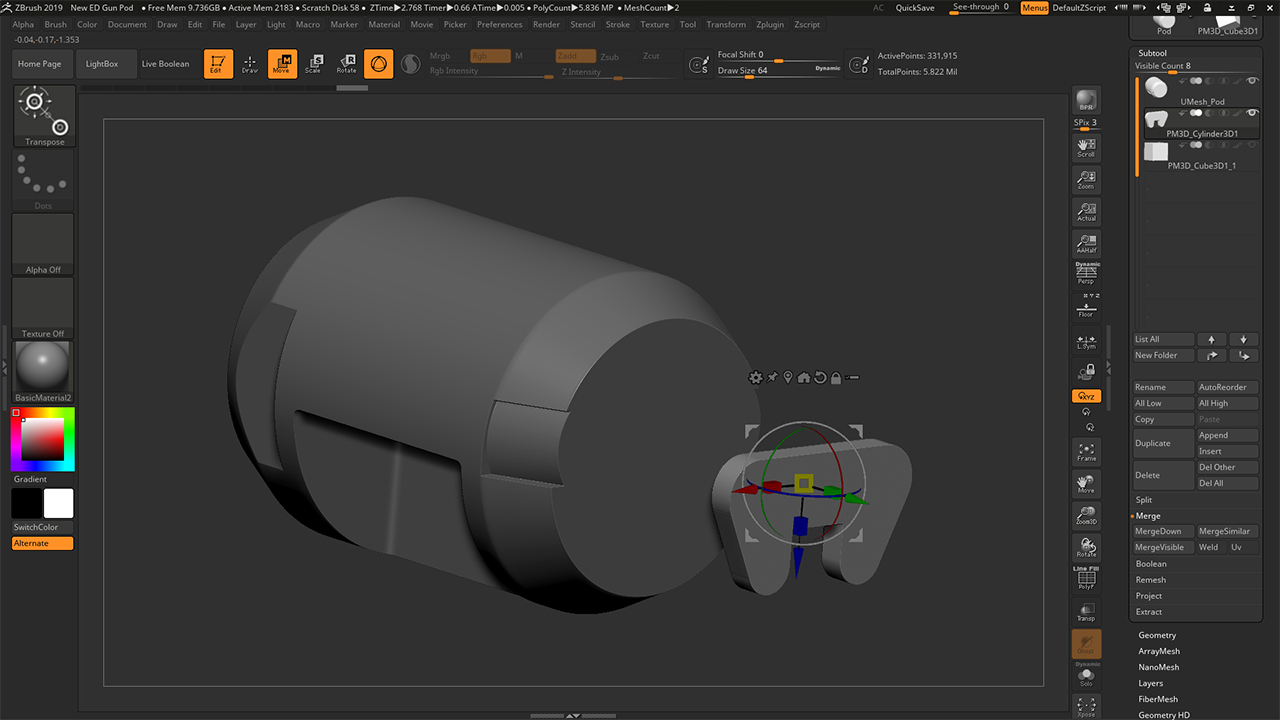
Task: Select the Move gizmo mode
Action: coord(282,64)
